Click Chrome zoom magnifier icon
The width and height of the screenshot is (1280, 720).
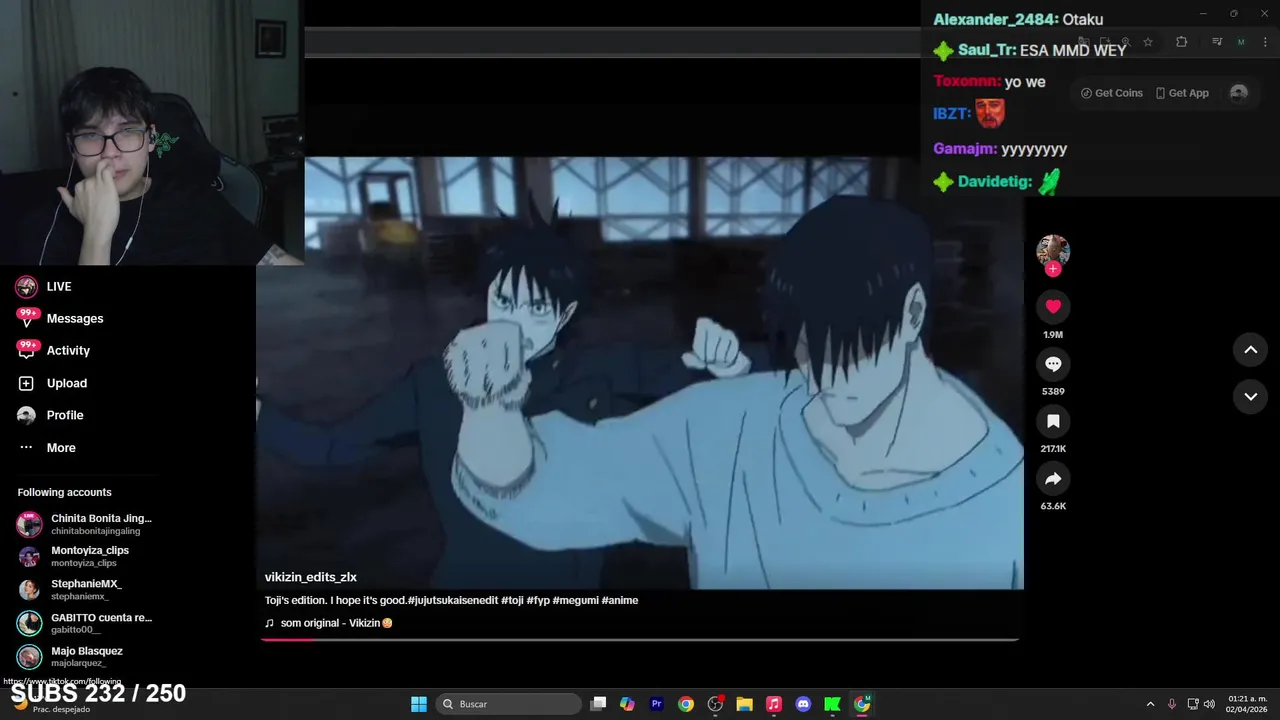(x=1125, y=42)
